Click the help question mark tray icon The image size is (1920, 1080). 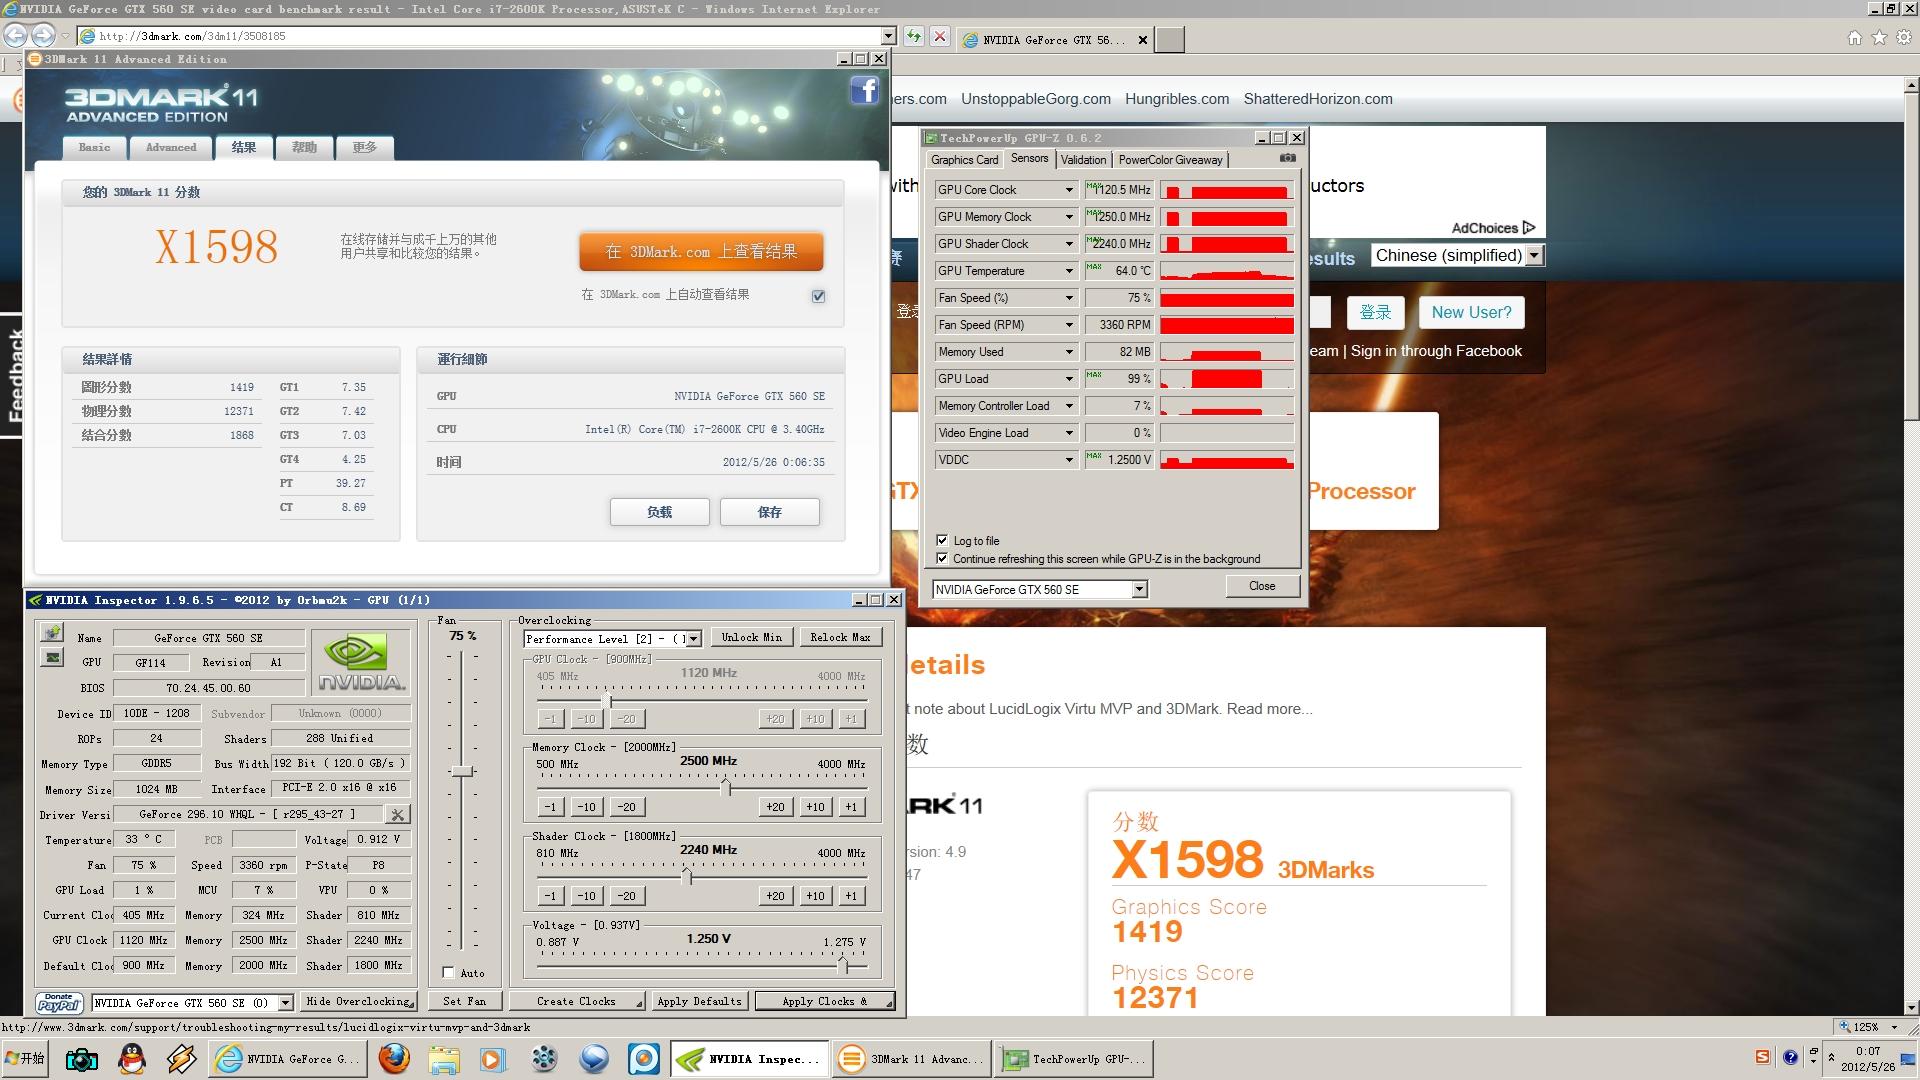(1790, 1057)
